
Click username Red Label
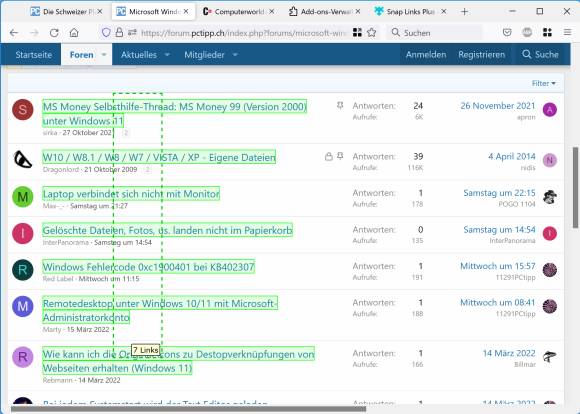pos(58,279)
